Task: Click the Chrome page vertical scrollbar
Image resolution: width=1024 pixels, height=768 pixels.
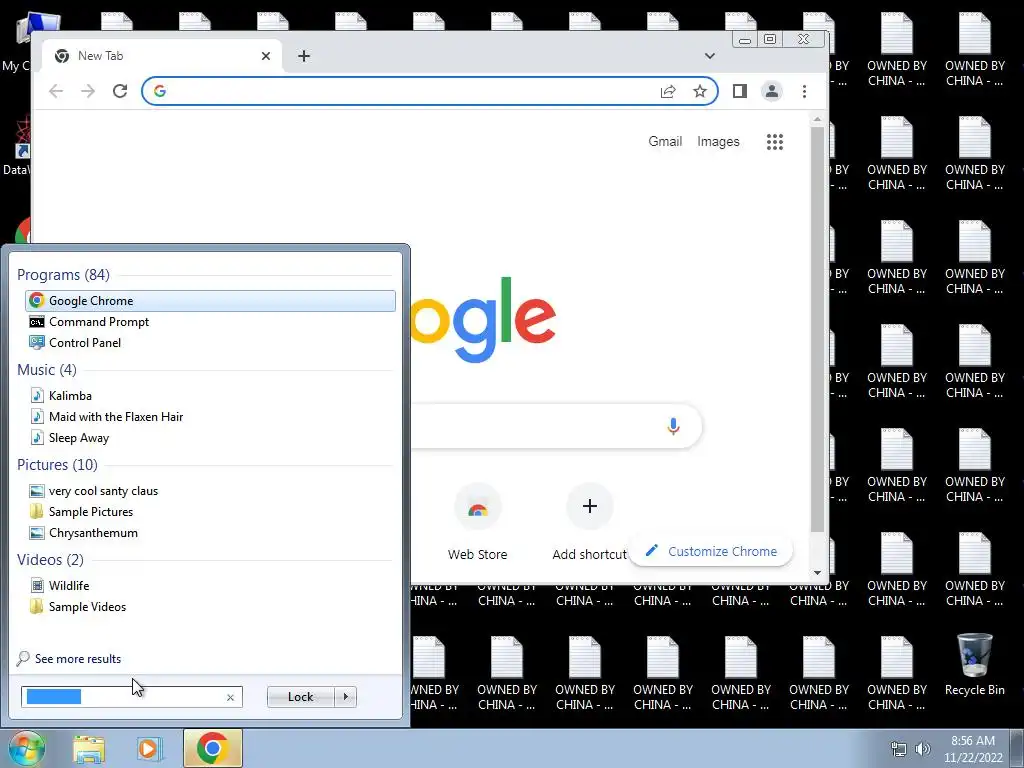Action: click(817, 329)
